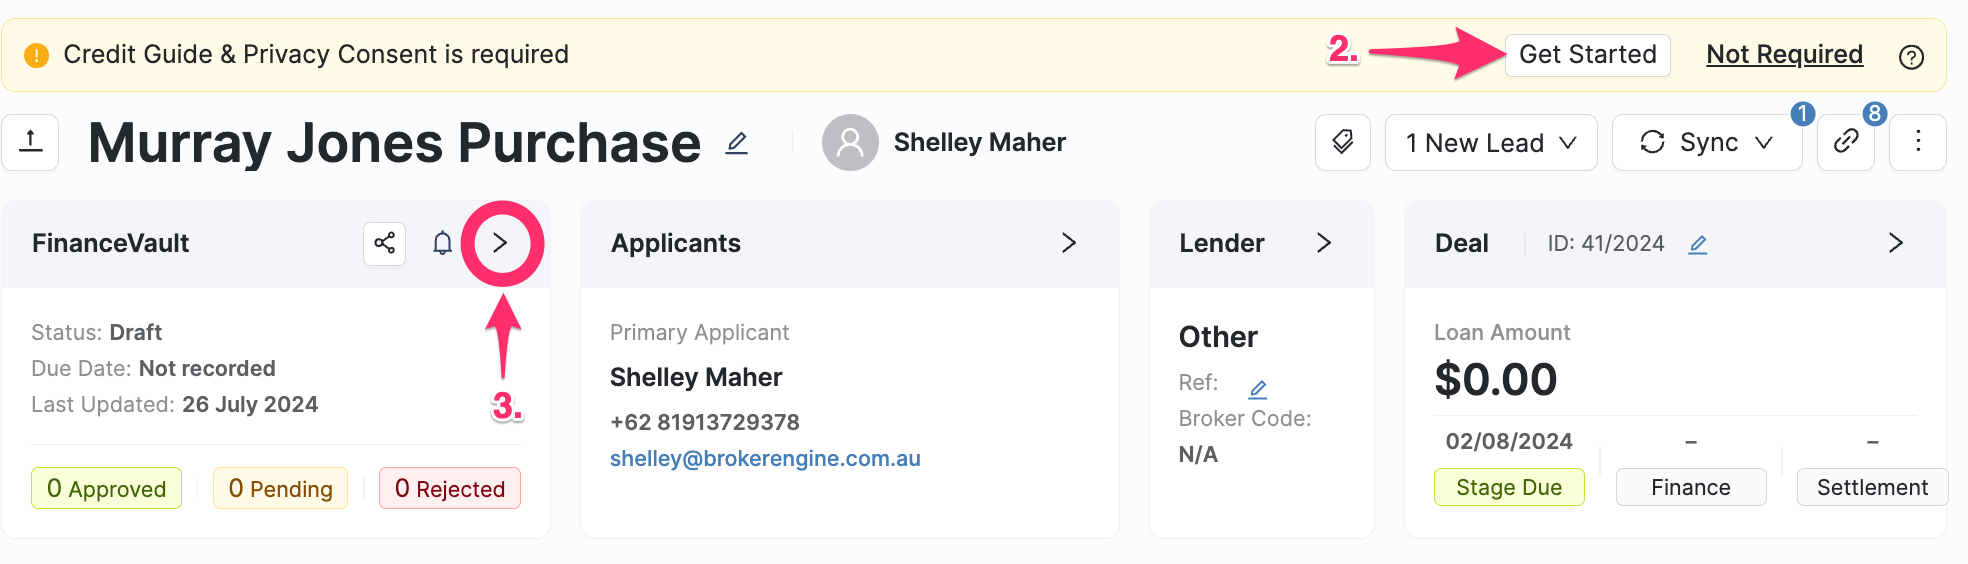
Task: Share the FinanceVault via share icon
Action: pos(385,243)
